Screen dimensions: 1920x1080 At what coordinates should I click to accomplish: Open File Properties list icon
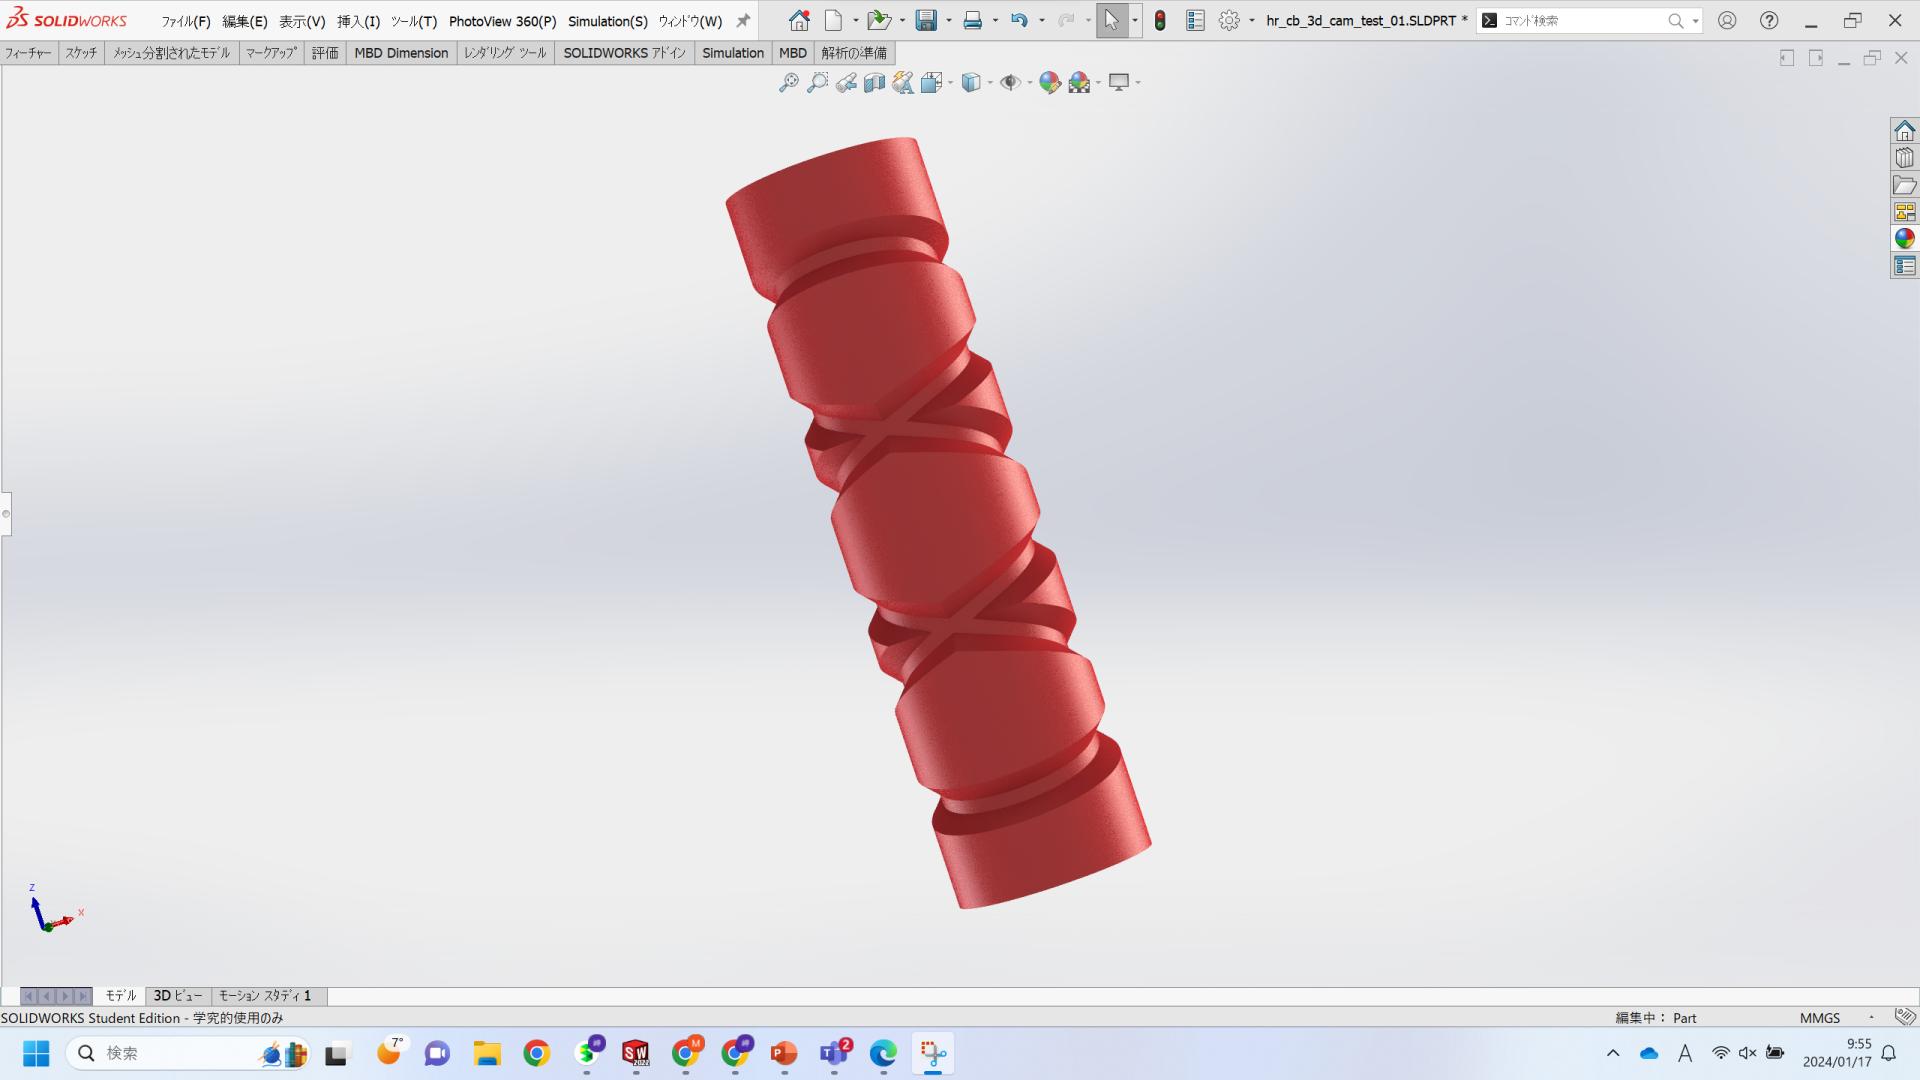[x=1195, y=20]
